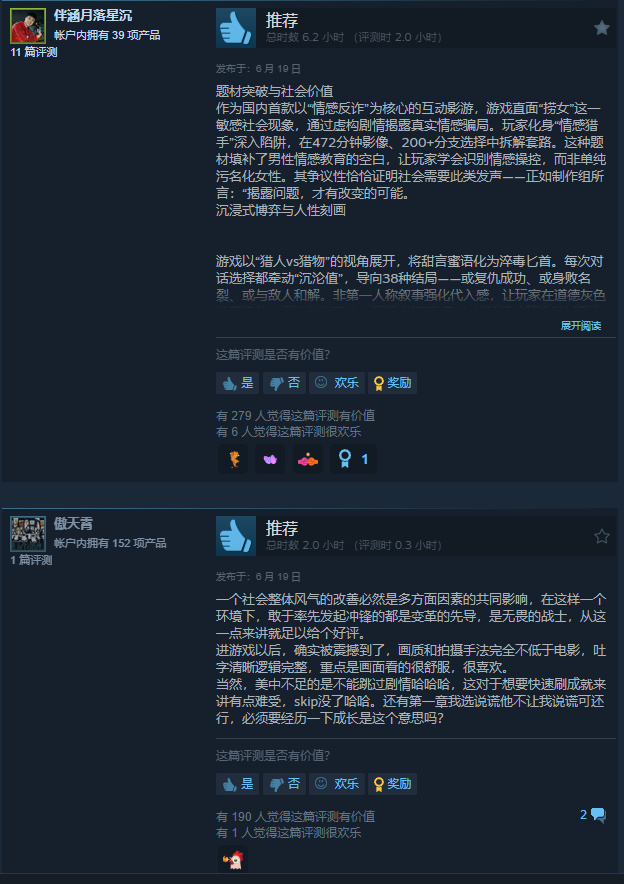Click the rooster award icon under second review
This screenshot has height=884, width=624.
[233, 860]
